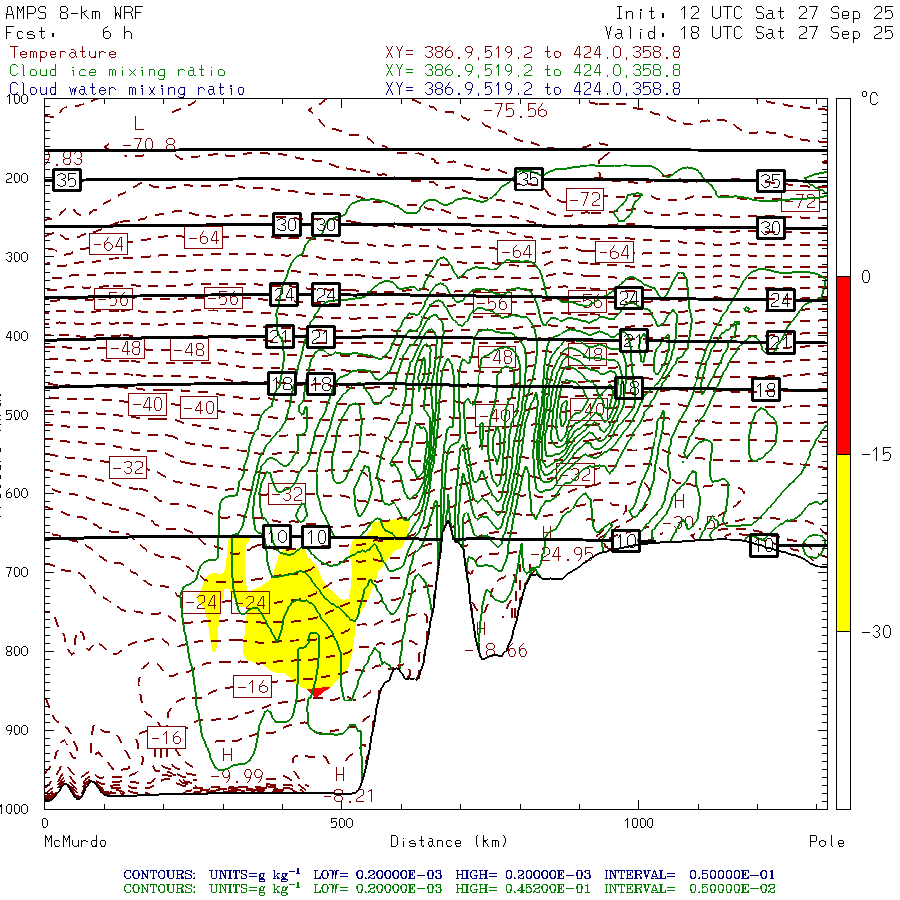Click the pressure axis label "800"
Viewport: 900px width, 900px height.
tap(17, 651)
